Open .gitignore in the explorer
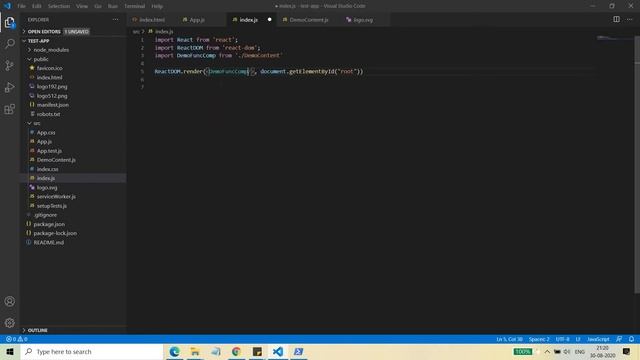Image resolution: width=640 pixels, height=360 pixels. tap(45, 215)
